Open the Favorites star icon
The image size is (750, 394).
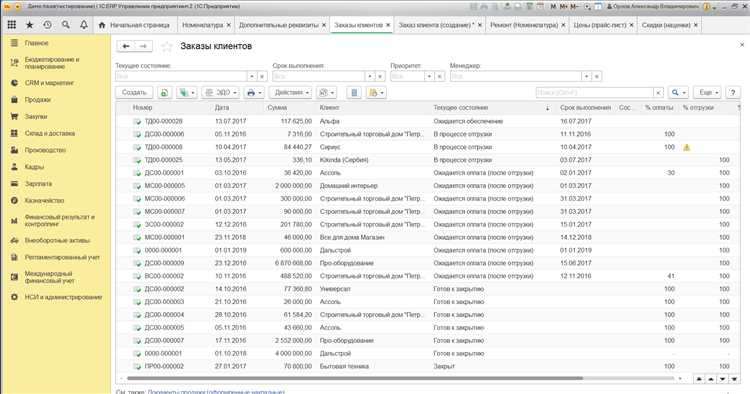tap(30, 25)
